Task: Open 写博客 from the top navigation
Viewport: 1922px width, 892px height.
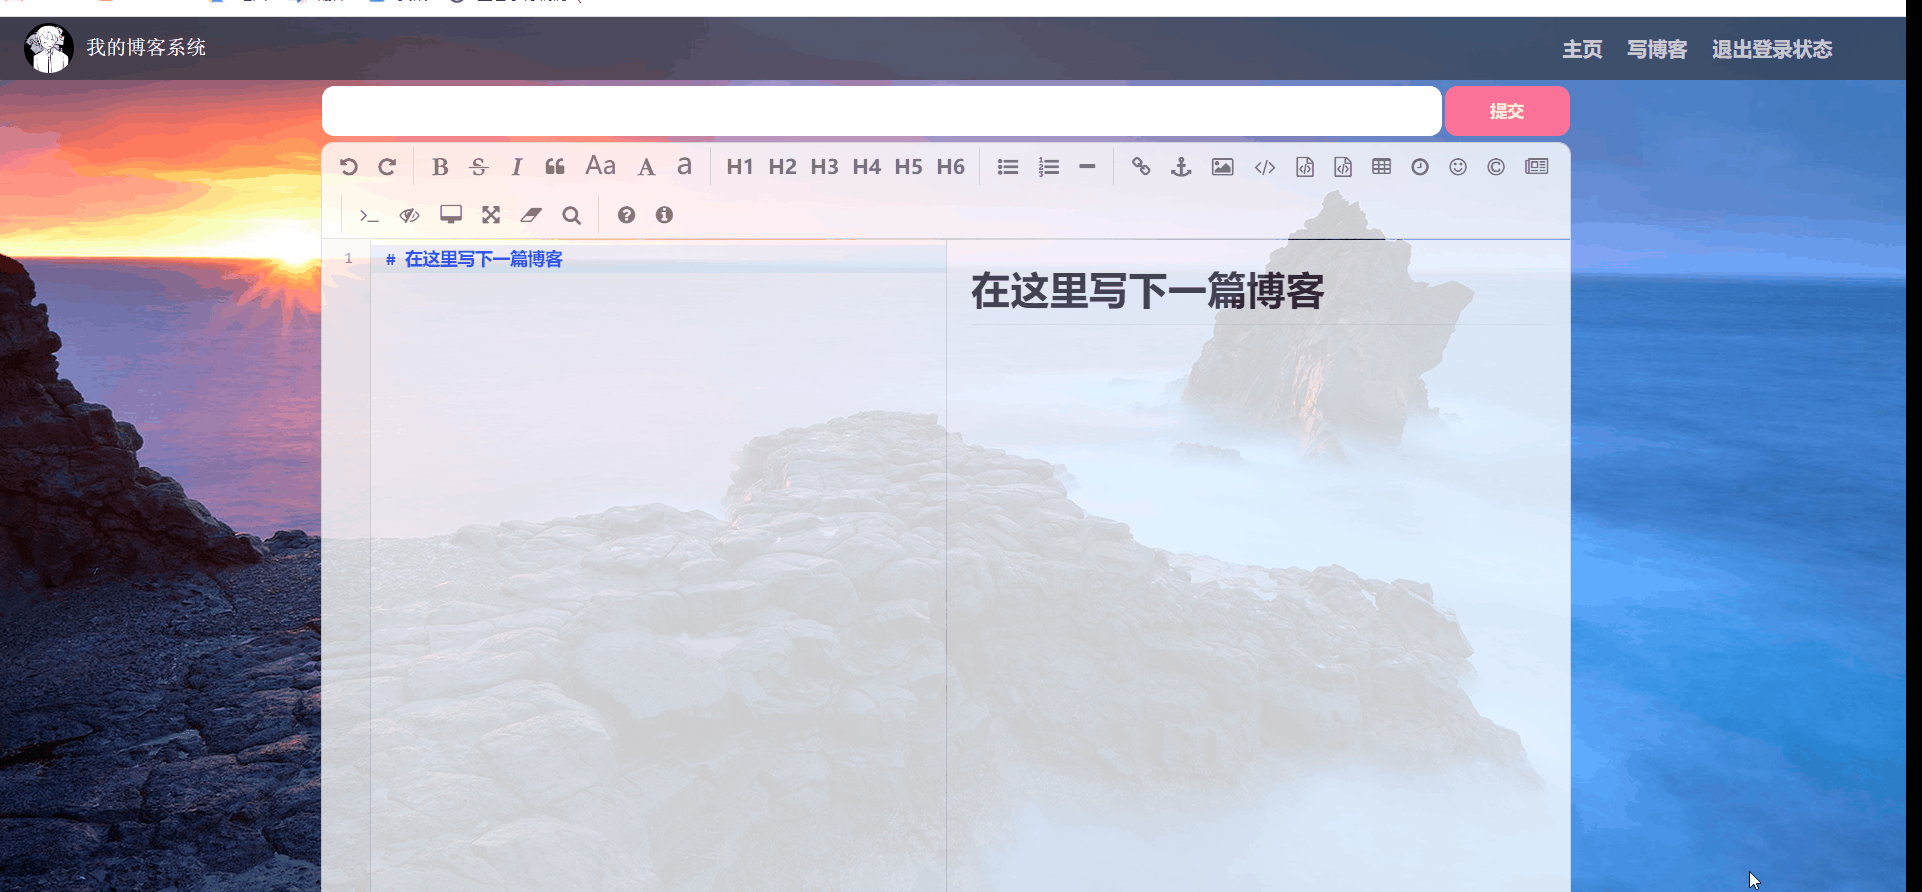Action: point(1657,49)
